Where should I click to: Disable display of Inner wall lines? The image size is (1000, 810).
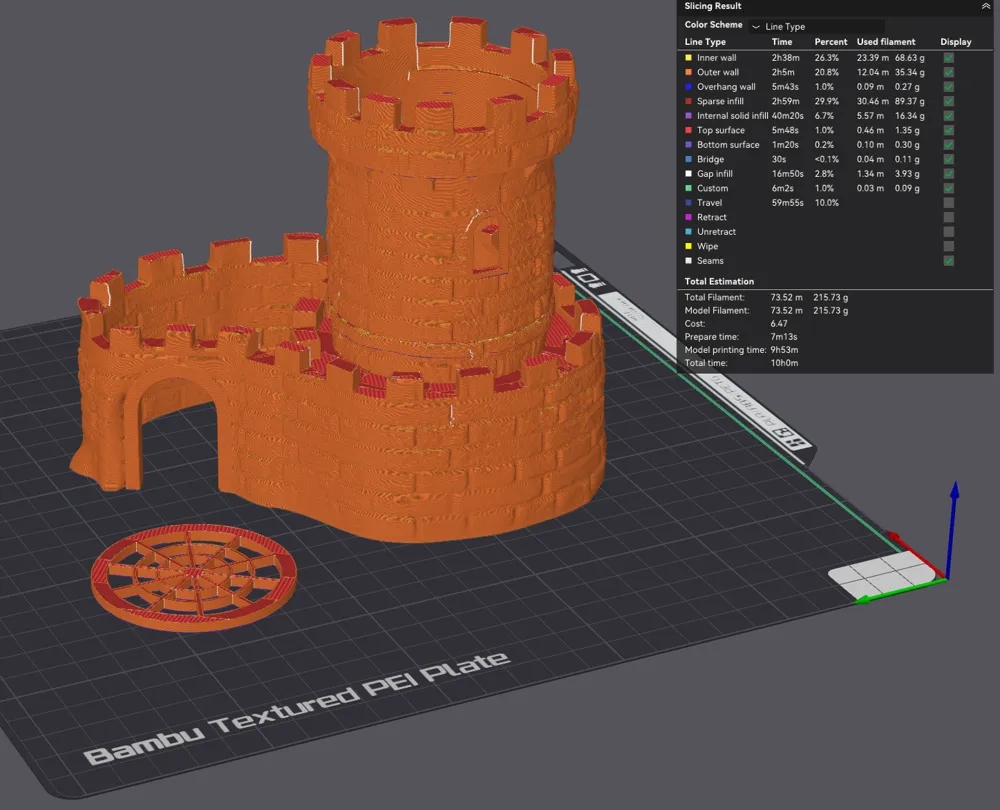pyautogui.click(x=947, y=57)
